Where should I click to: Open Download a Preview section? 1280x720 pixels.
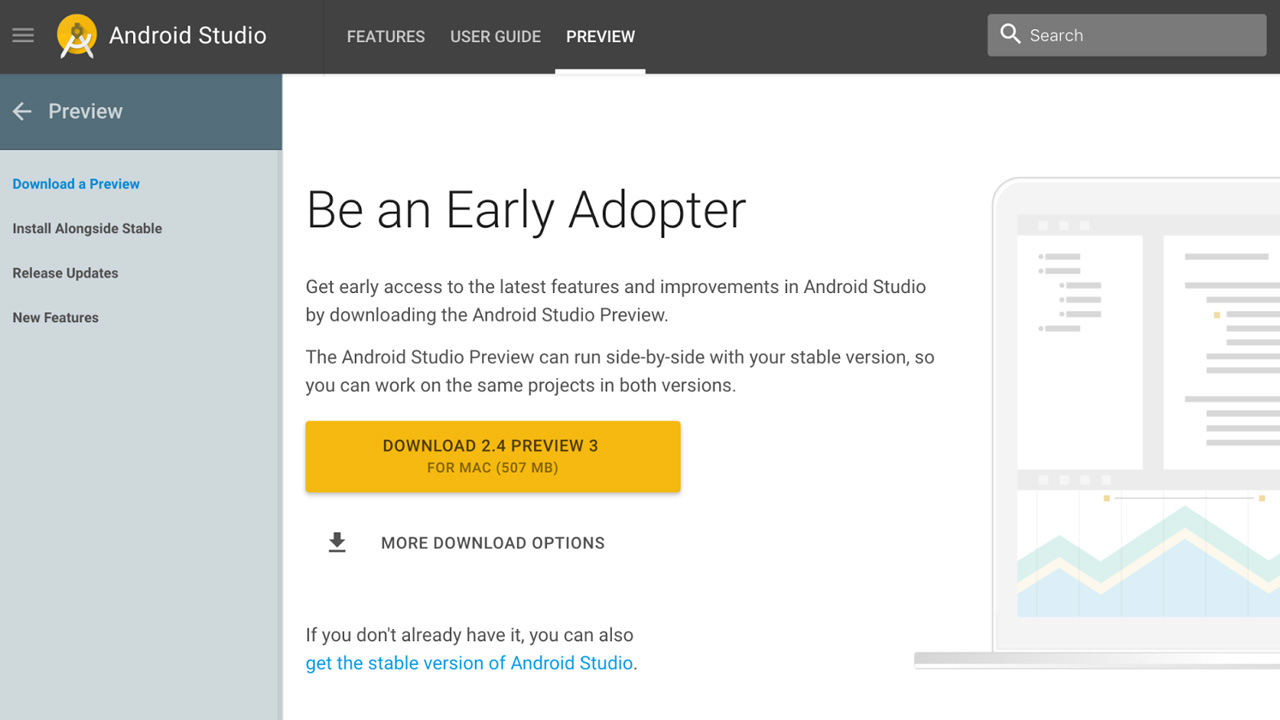(76, 184)
